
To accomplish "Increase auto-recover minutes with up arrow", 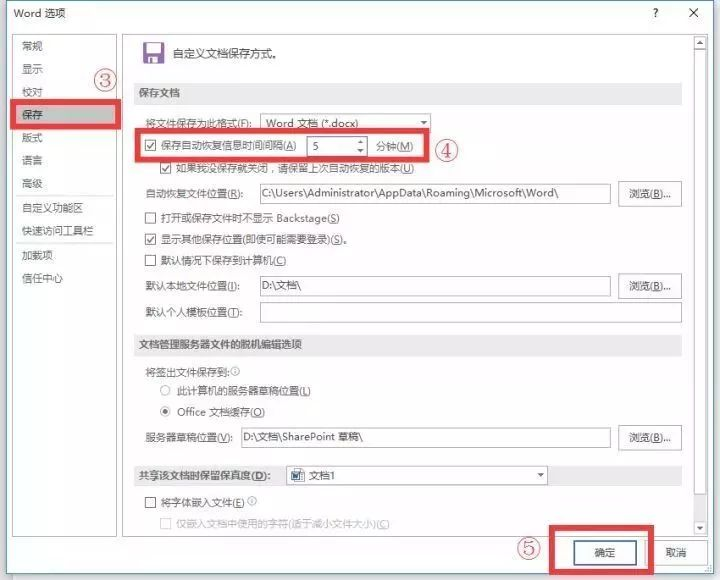I will click(360, 141).
